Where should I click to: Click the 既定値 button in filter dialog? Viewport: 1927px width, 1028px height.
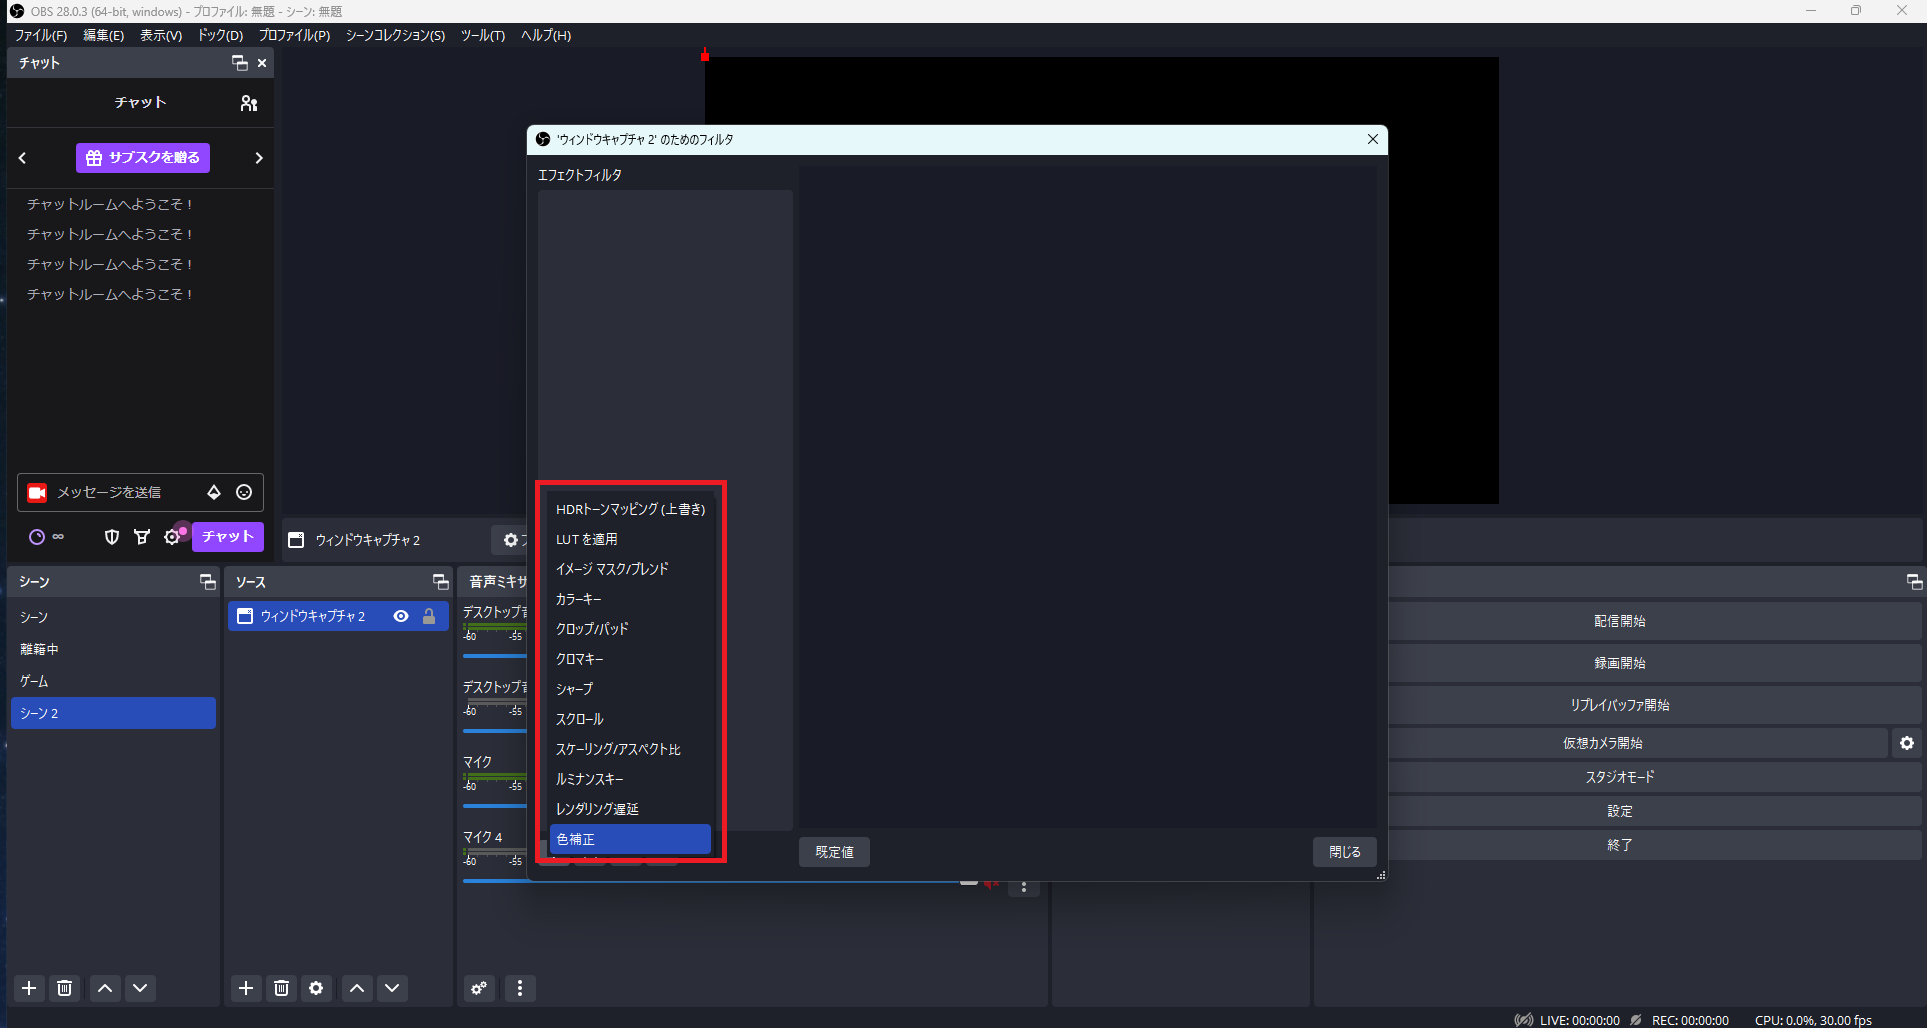tap(834, 852)
